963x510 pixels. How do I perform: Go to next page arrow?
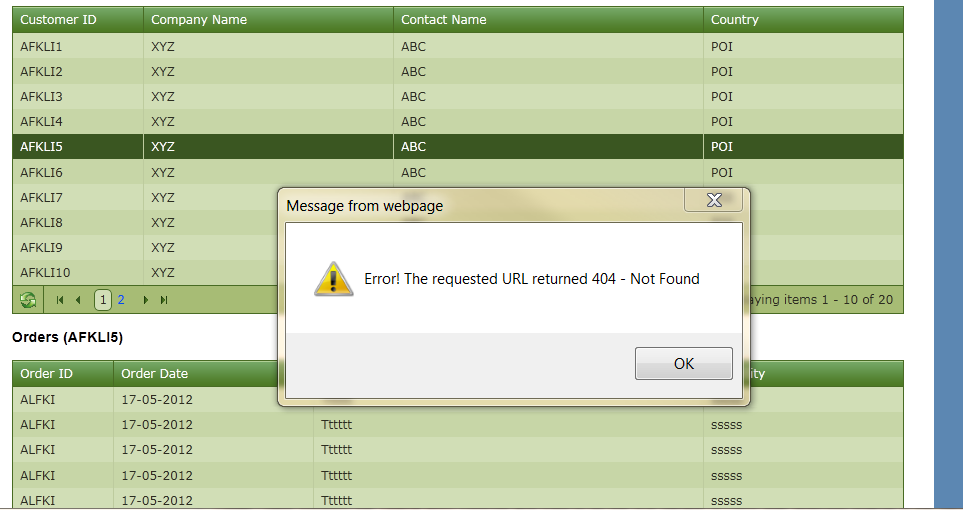146,300
